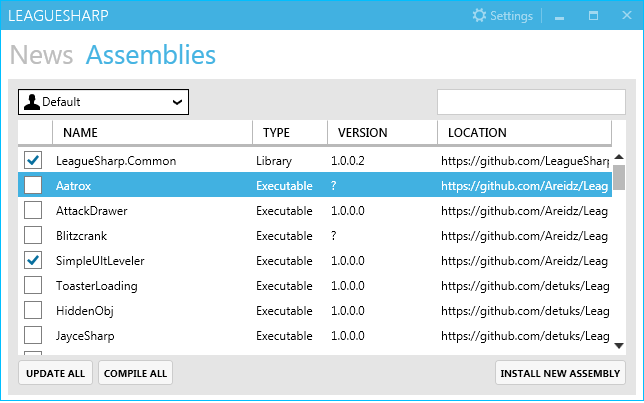Uncheck the LeagueSharp.Common checkbox

pyautogui.click(x=33, y=160)
